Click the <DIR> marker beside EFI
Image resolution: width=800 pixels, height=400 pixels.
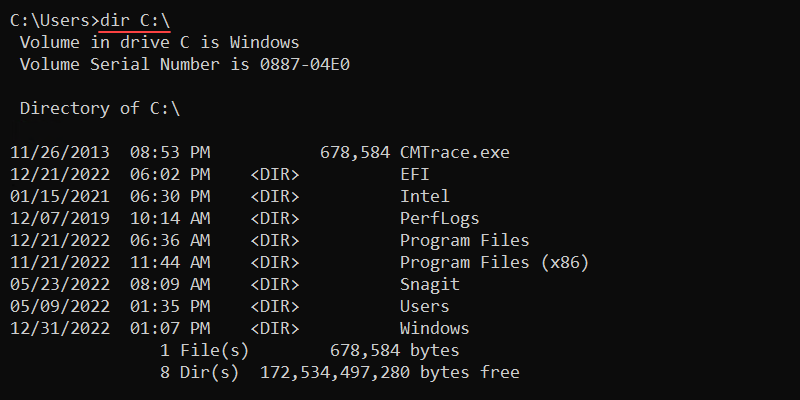pyautogui.click(x=274, y=175)
